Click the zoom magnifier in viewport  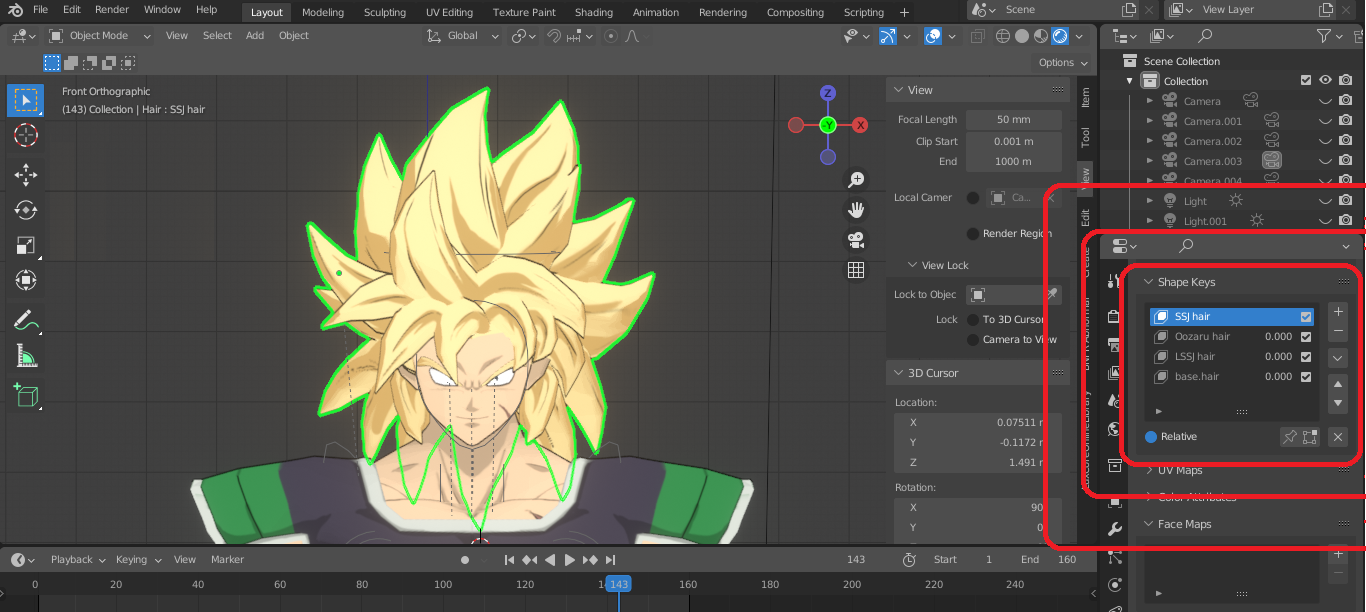[x=856, y=180]
